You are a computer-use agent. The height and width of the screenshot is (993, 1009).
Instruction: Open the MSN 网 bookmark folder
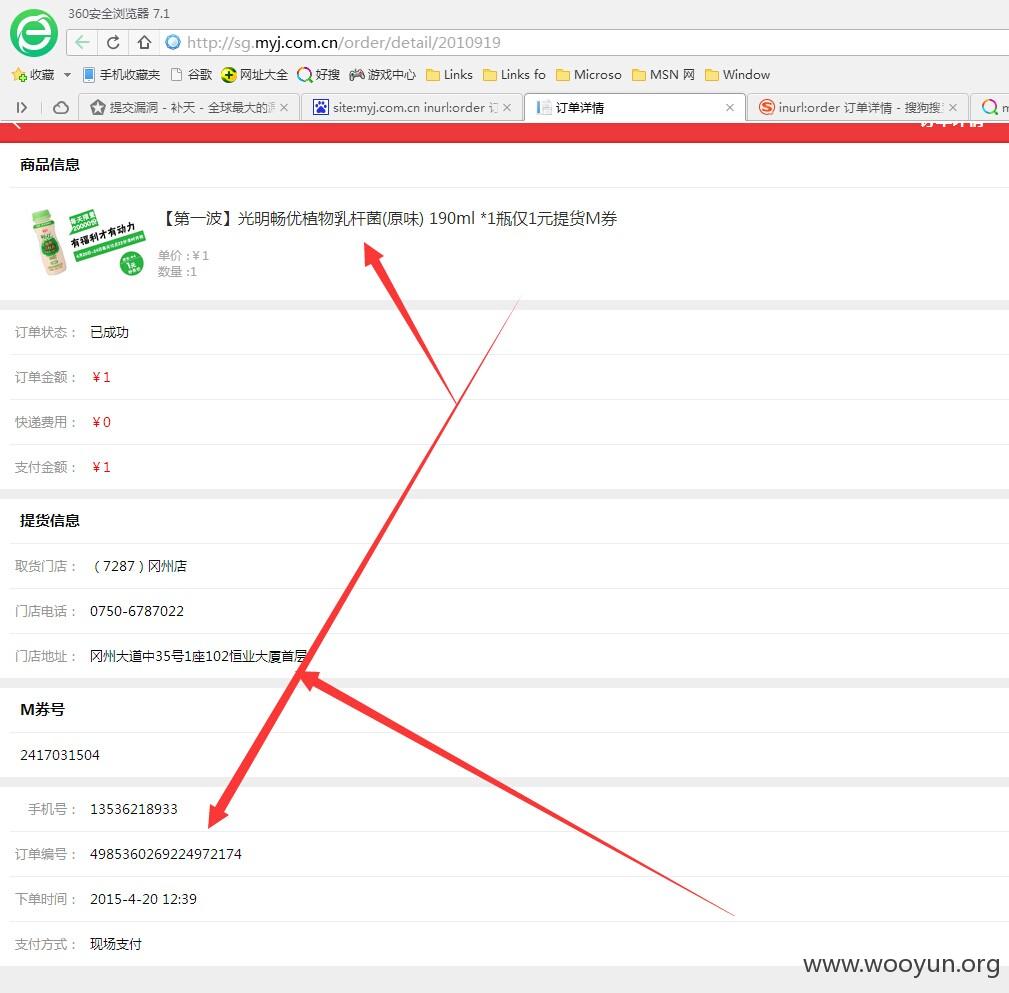(x=663, y=75)
